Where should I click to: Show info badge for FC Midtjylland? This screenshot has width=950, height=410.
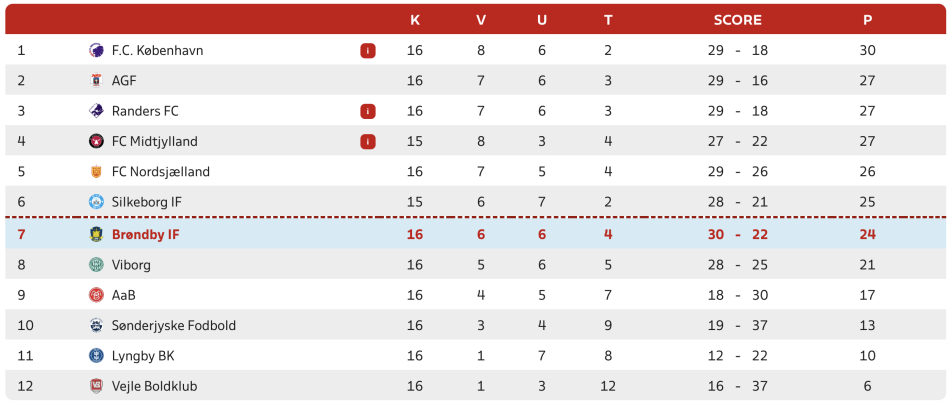pyautogui.click(x=368, y=142)
